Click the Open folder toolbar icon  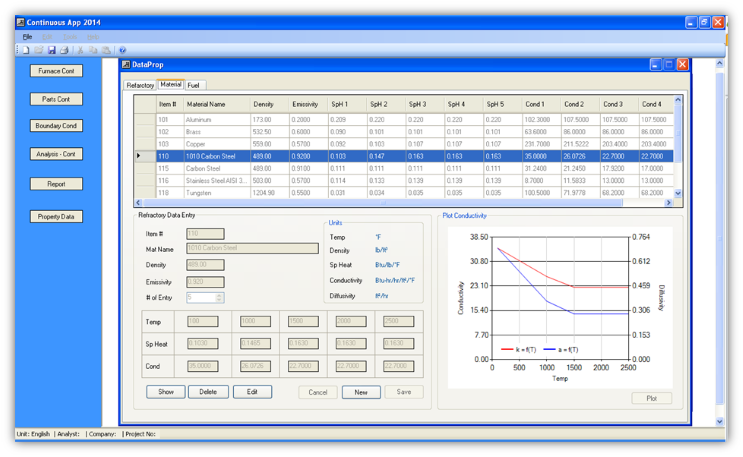pyautogui.click(x=39, y=50)
